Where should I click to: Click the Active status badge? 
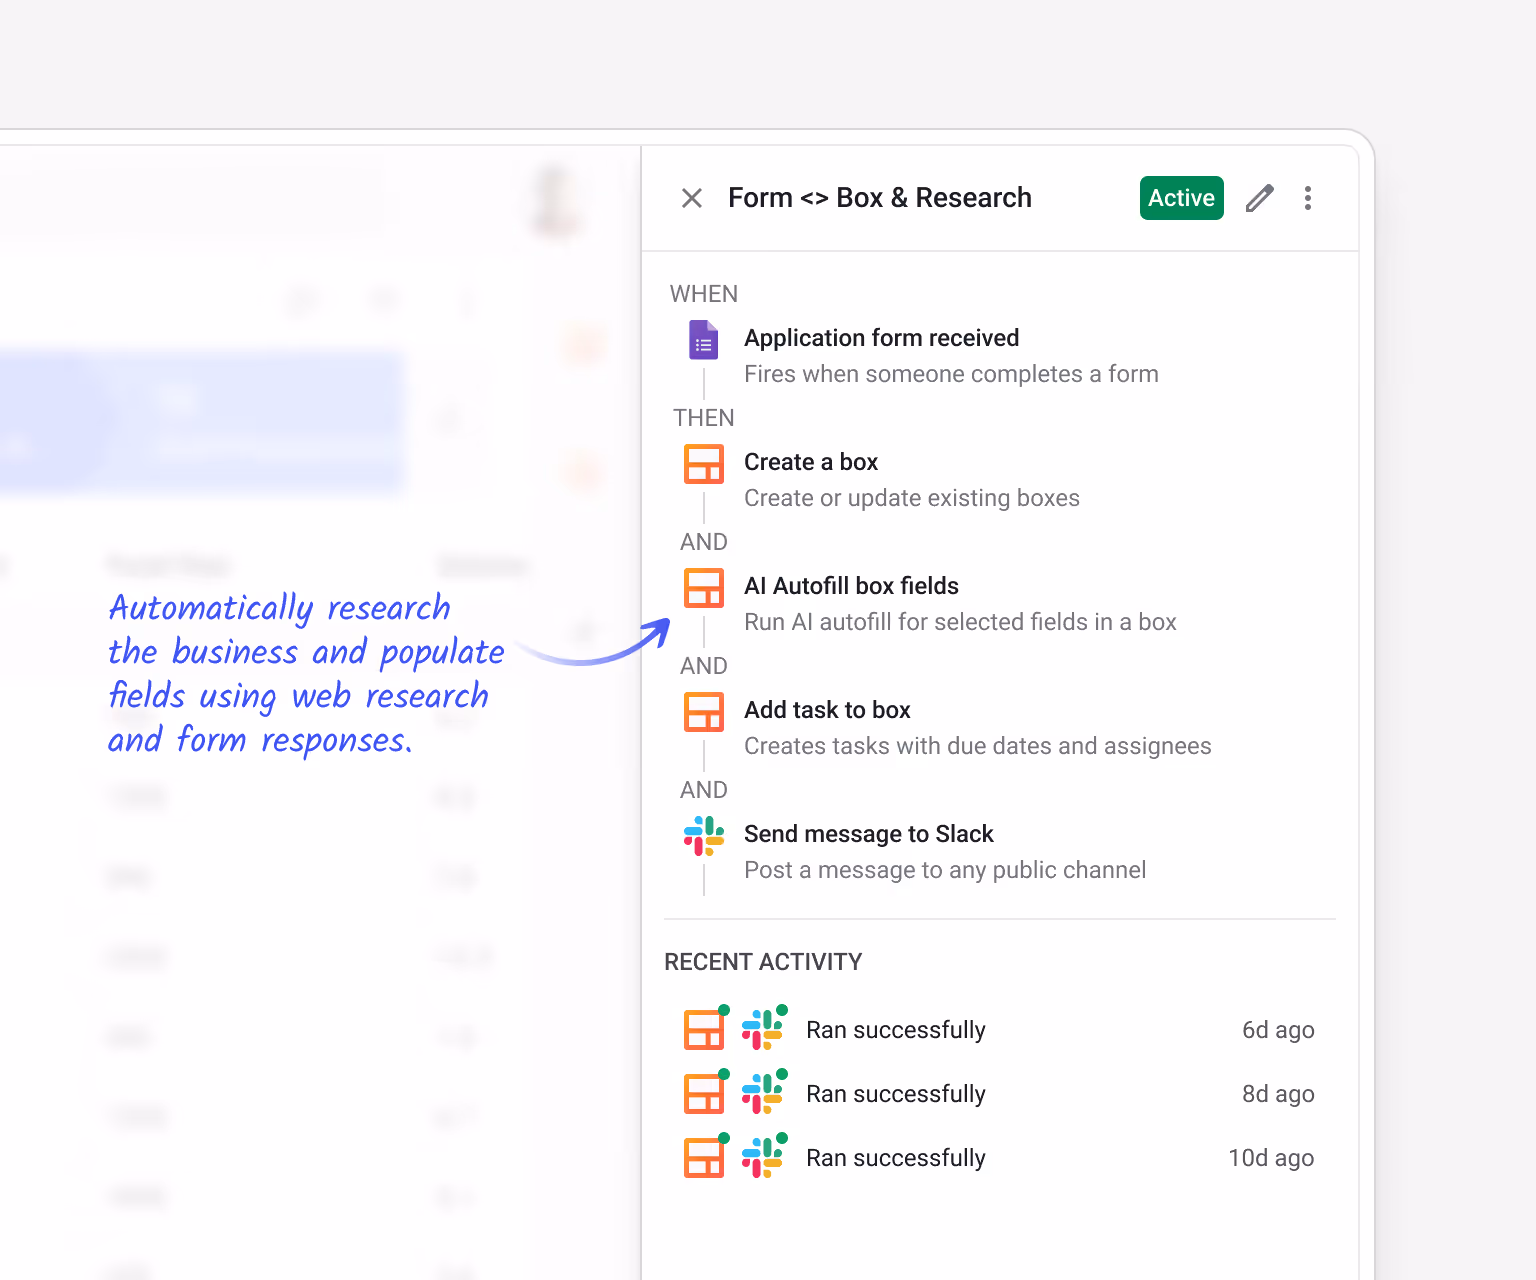(1181, 198)
